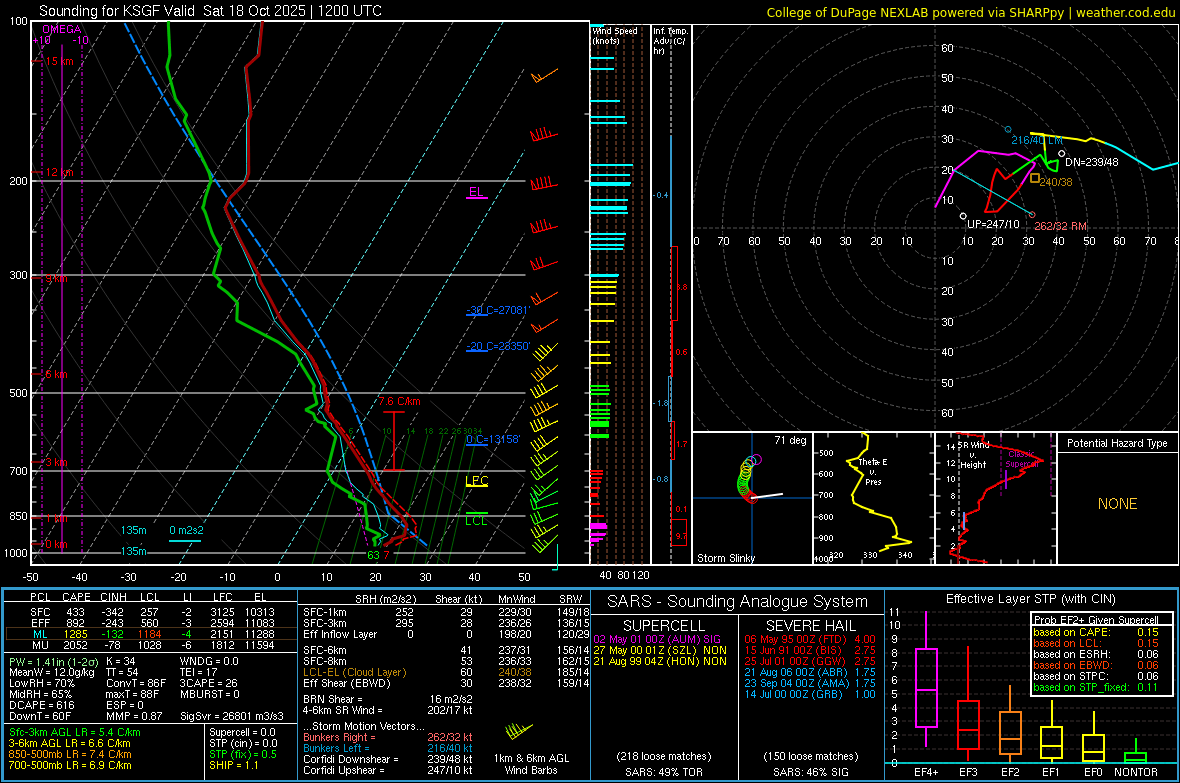Click the Theta-E v. Pres label
Image resolution: width=1180 pixels, height=783 pixels.
[873, 471]
